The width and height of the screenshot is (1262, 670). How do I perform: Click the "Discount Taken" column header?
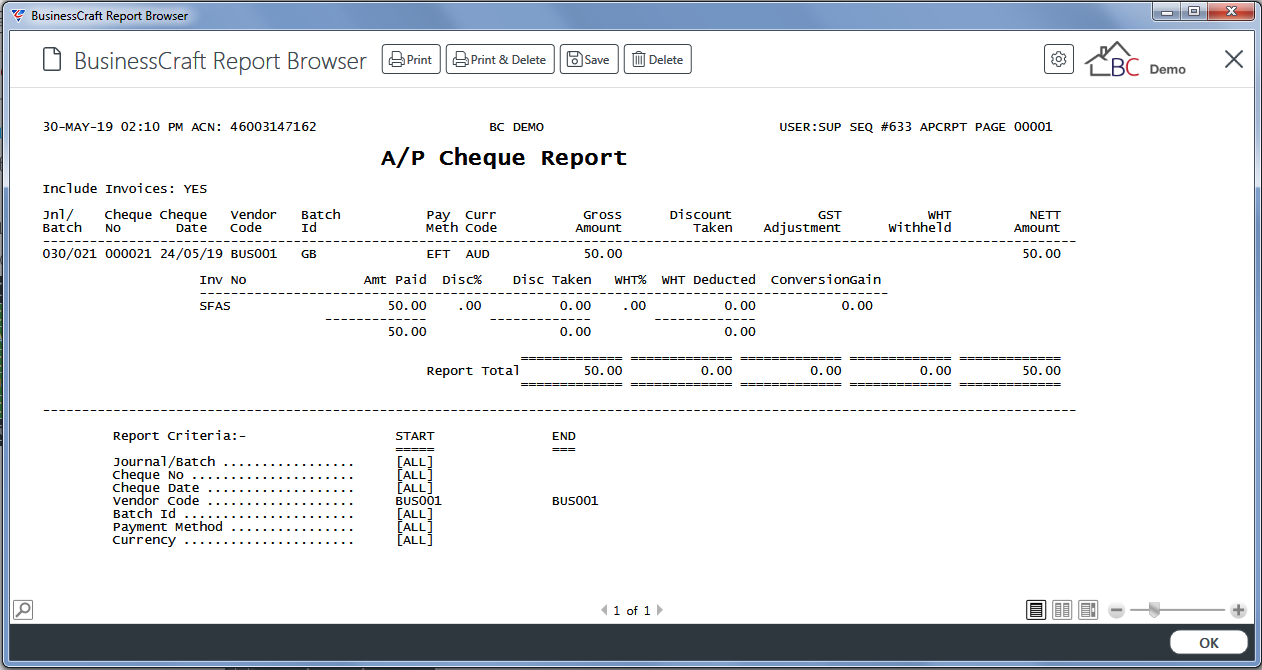pyautogui.click(x=701, y=221)
